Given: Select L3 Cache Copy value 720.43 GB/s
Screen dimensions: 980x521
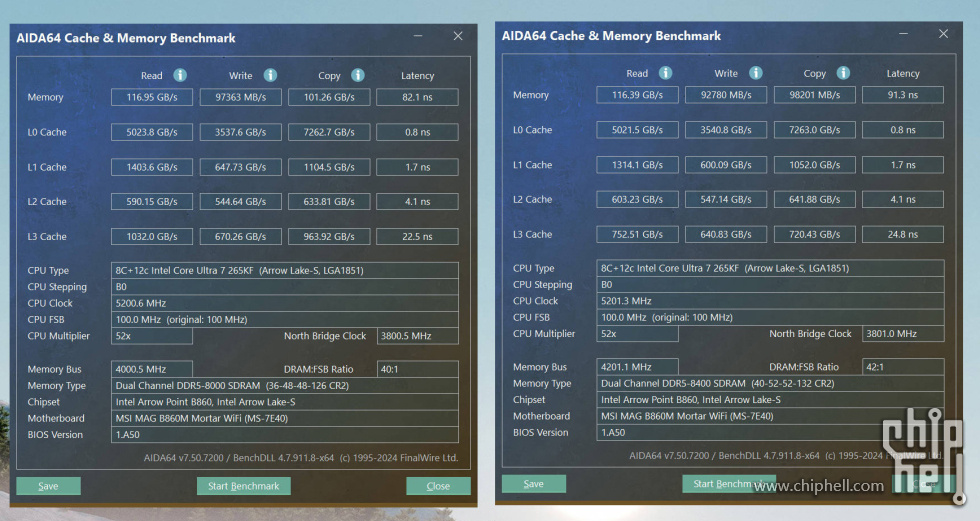Looking at the screenshot, I should [x=814, y=234].
